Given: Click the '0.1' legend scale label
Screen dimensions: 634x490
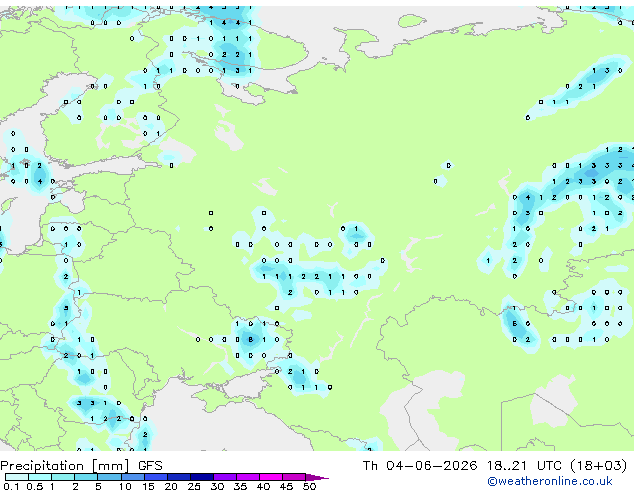Looking at the screenshot, I should tap(11, 486).
